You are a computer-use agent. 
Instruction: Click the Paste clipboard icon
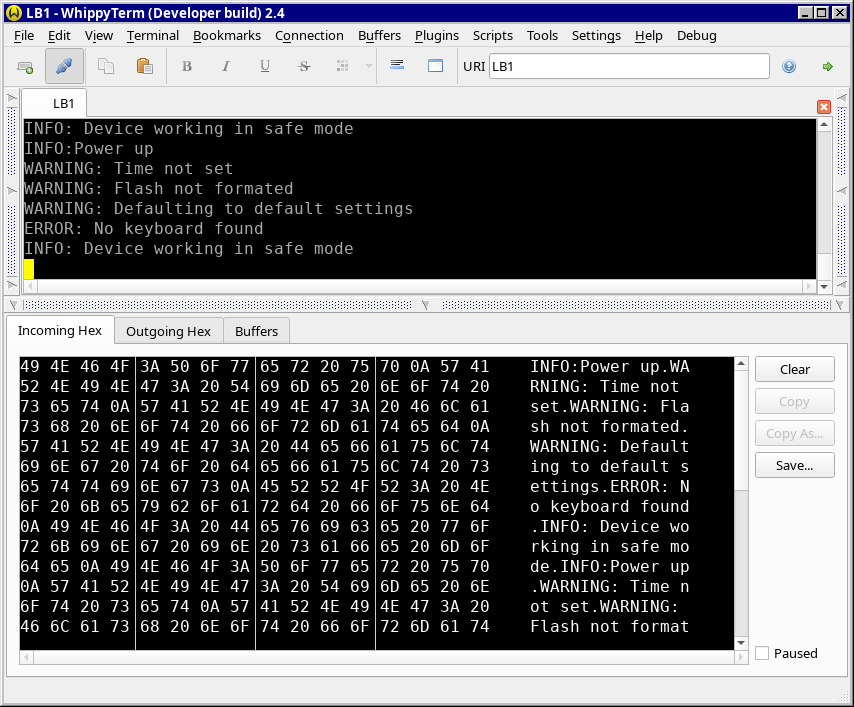pos(145,66)
